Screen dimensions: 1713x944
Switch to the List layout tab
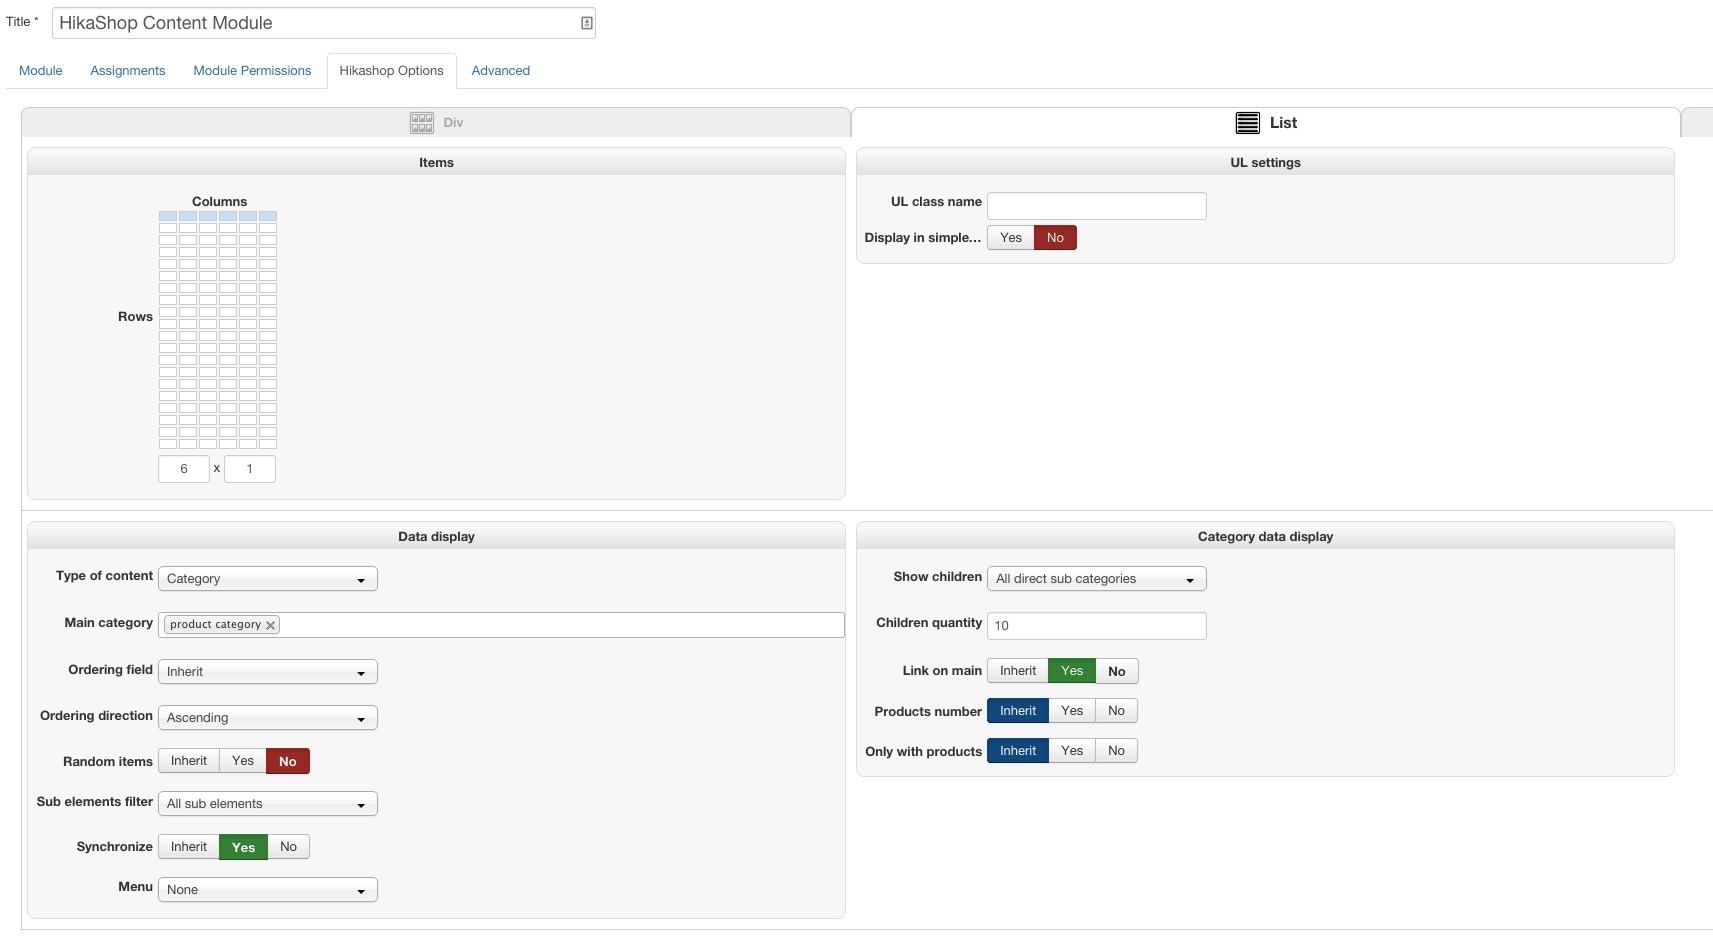(x=1266, y=123)
